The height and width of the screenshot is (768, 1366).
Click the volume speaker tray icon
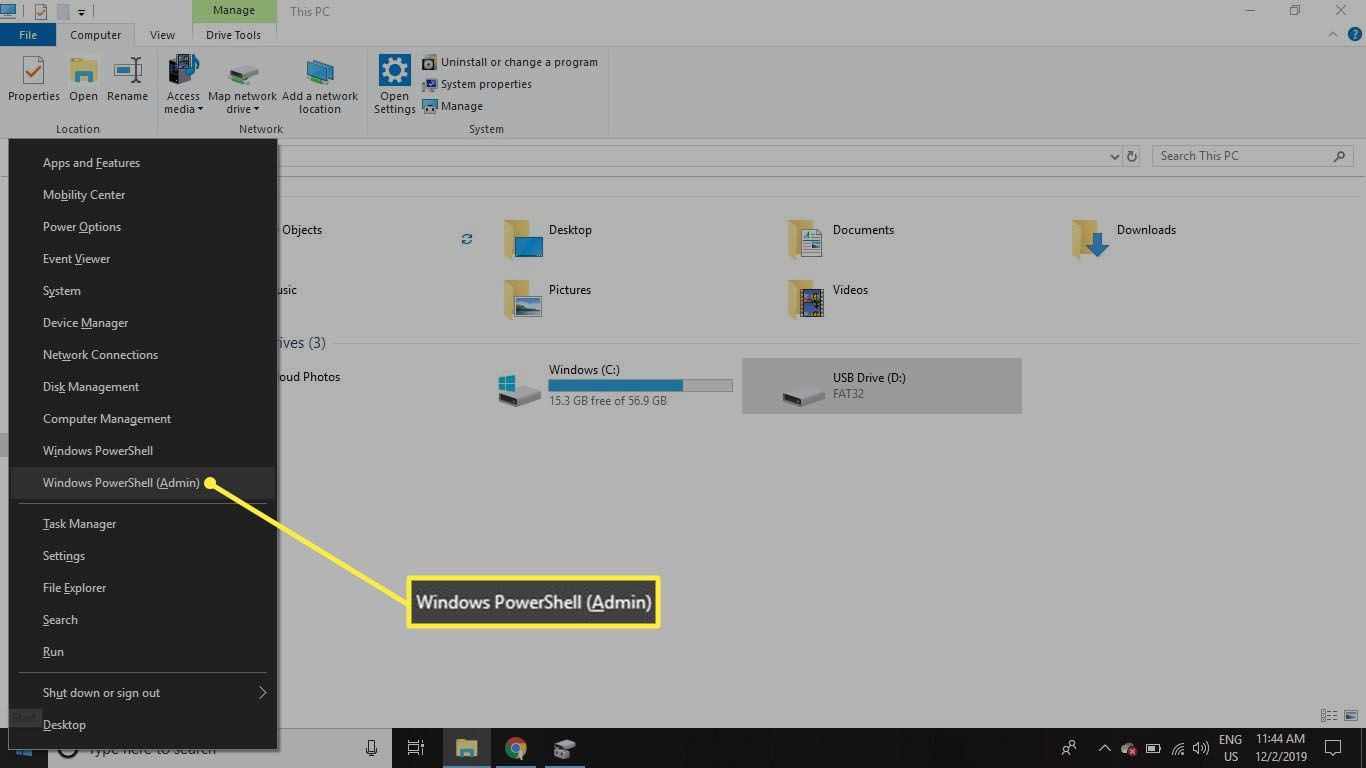1200,748
